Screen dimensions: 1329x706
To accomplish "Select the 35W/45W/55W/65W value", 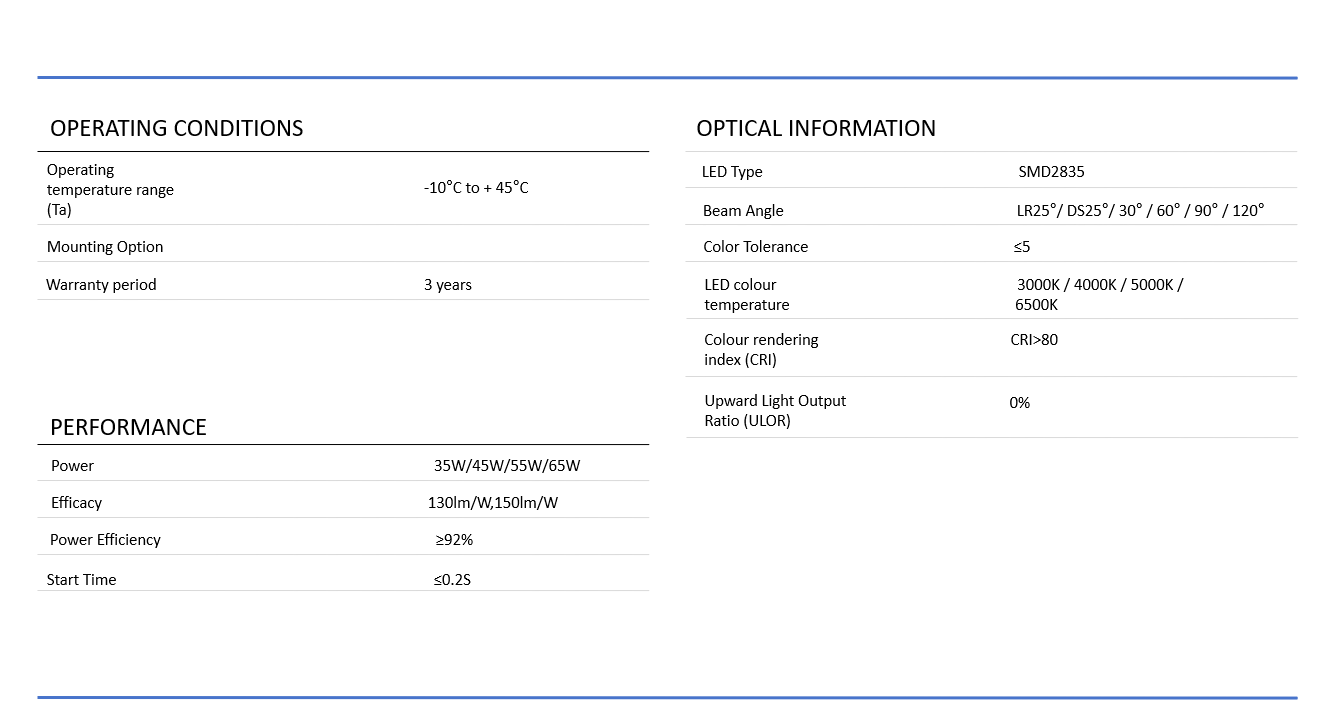I will pyautogui.click(x=507, y=466).
